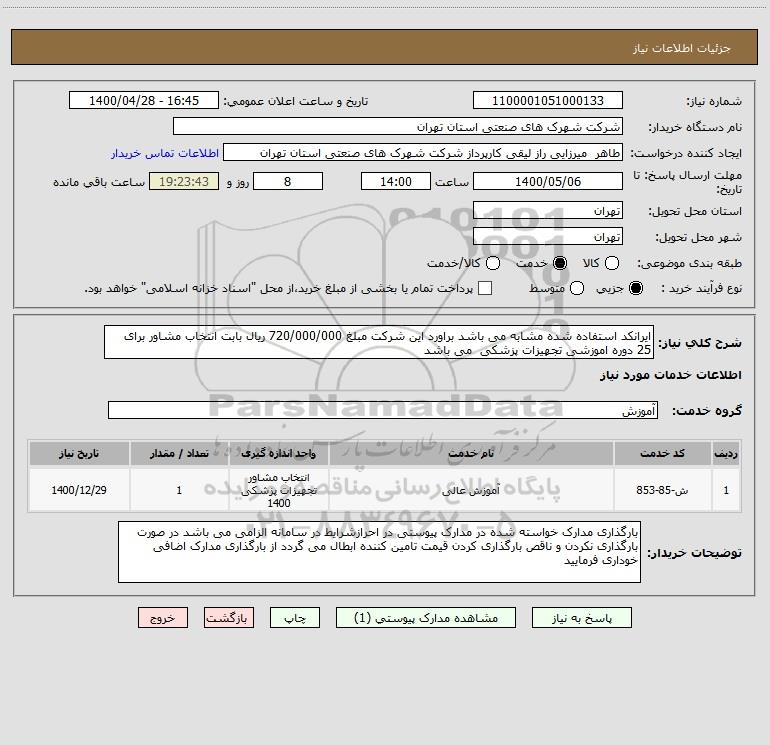Click the واحد اندازه گیری column header
The height and width of the screenshot is (745, 770).
(x=278, y=453)
